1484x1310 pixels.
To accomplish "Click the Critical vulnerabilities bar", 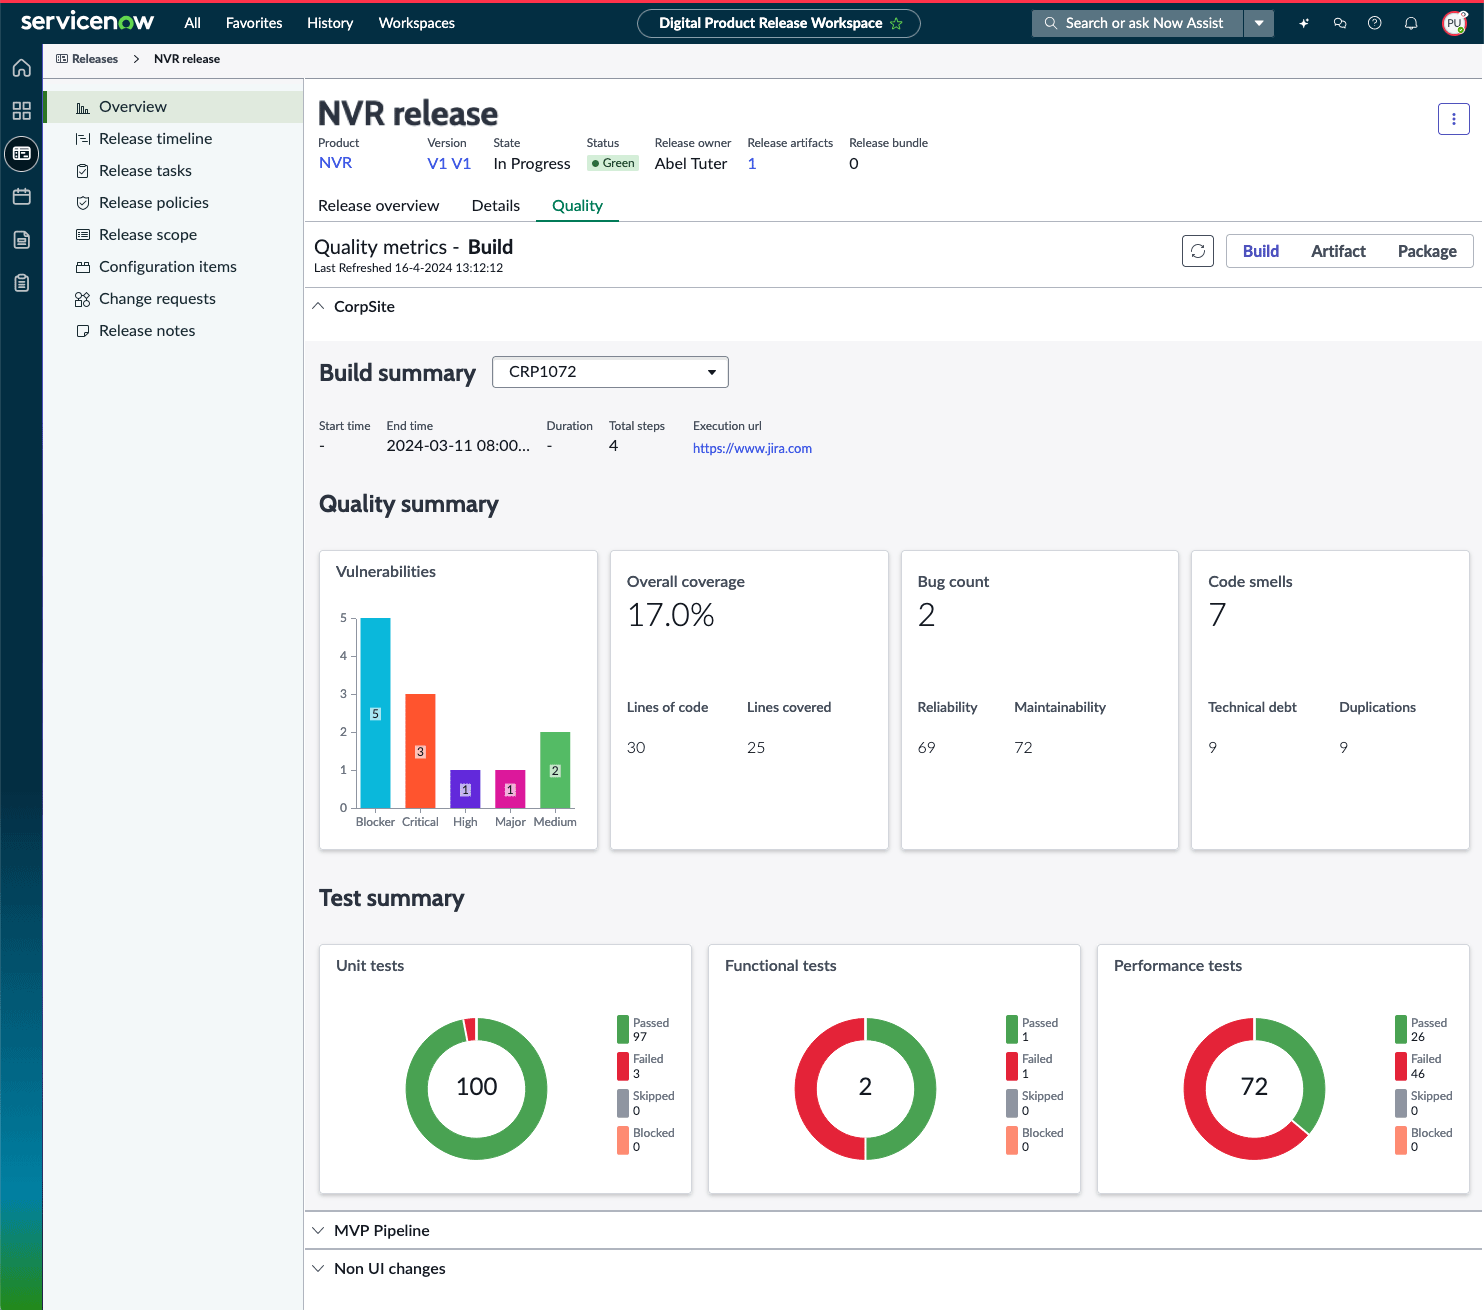I will tap(420, 751).
